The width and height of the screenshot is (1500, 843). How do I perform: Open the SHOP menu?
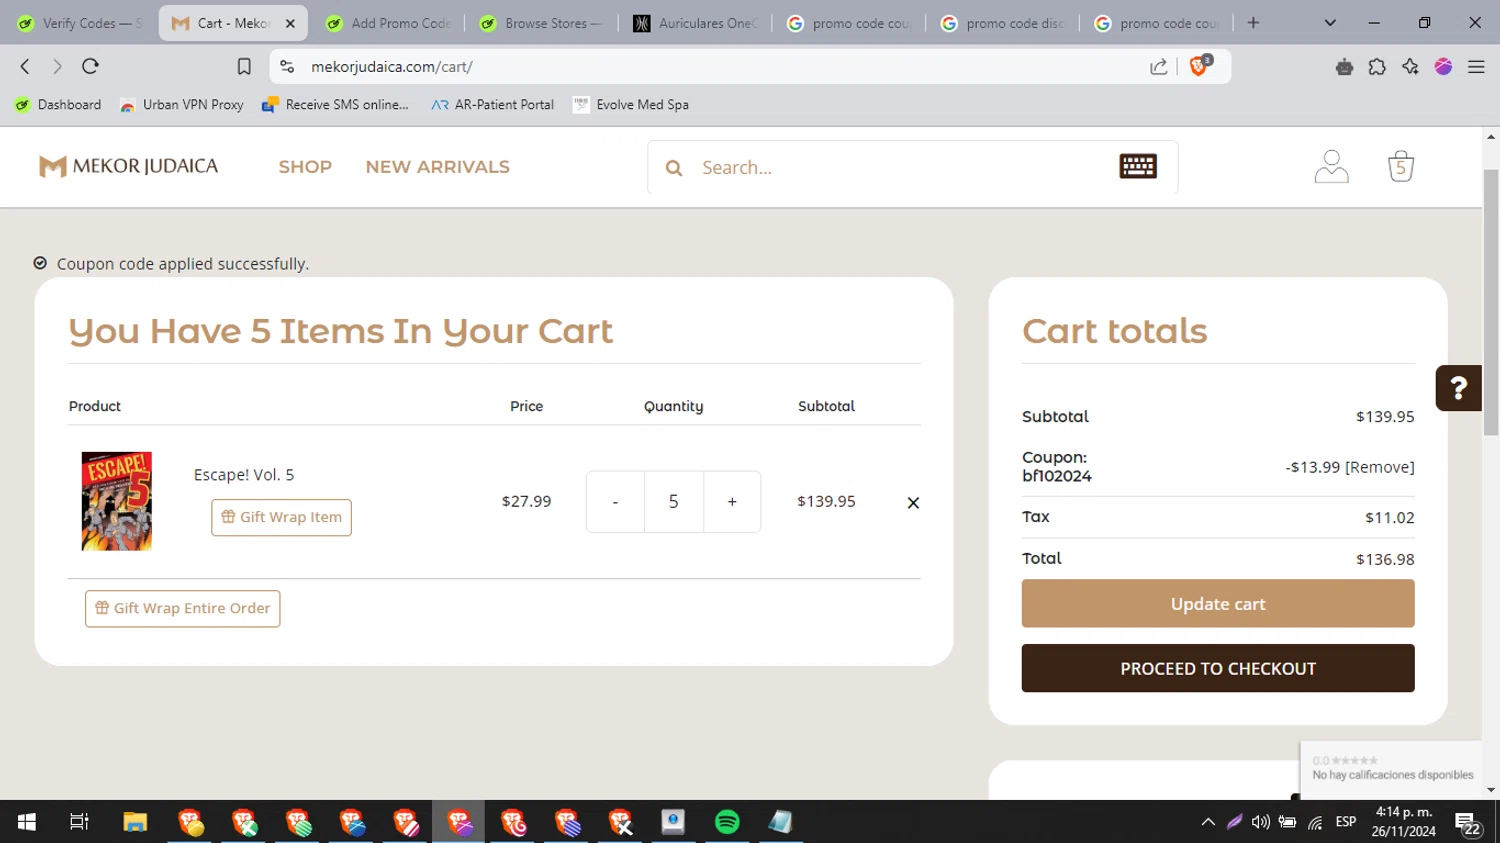pyautogui.click(x=305, y=167)
